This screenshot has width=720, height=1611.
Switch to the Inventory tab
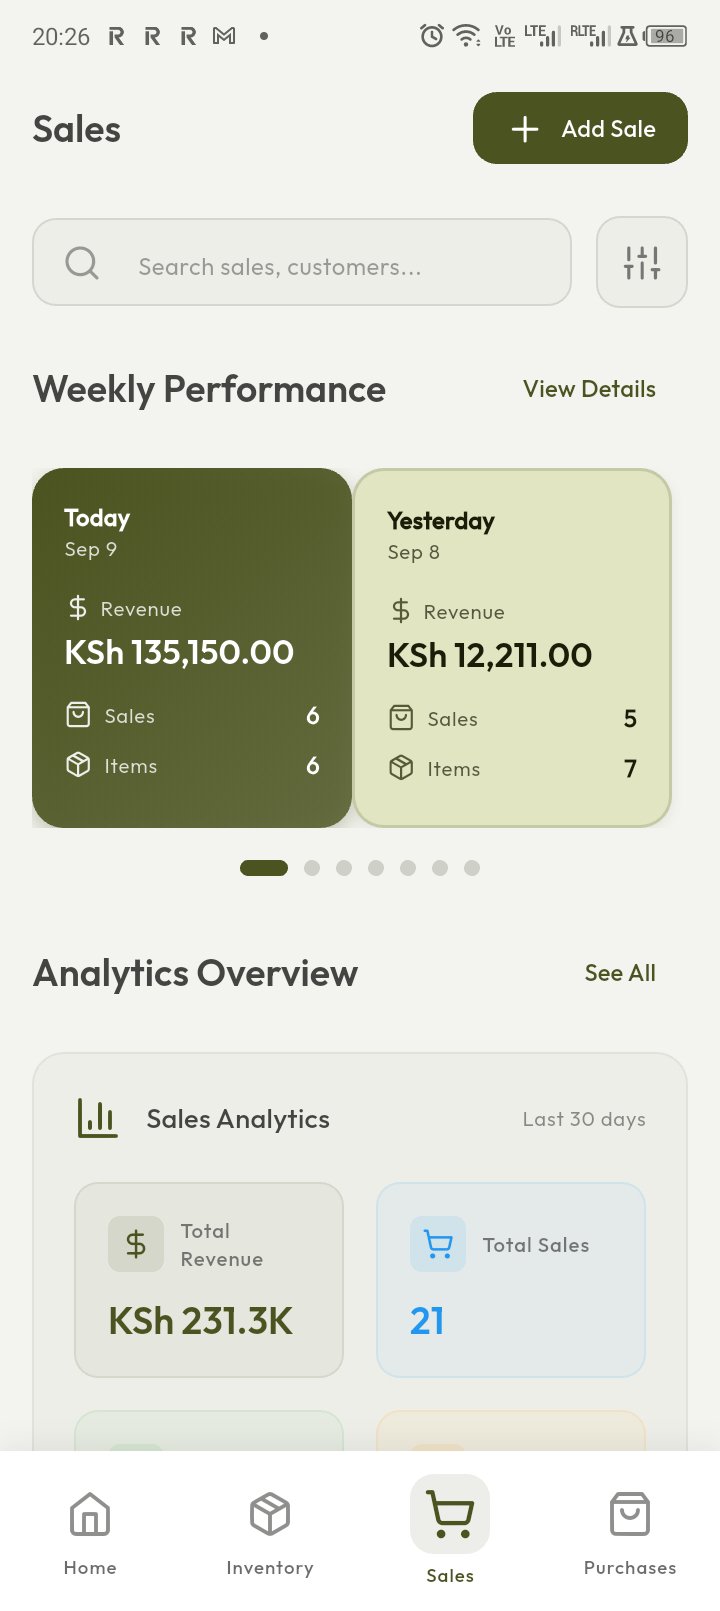click(270, 1530)
